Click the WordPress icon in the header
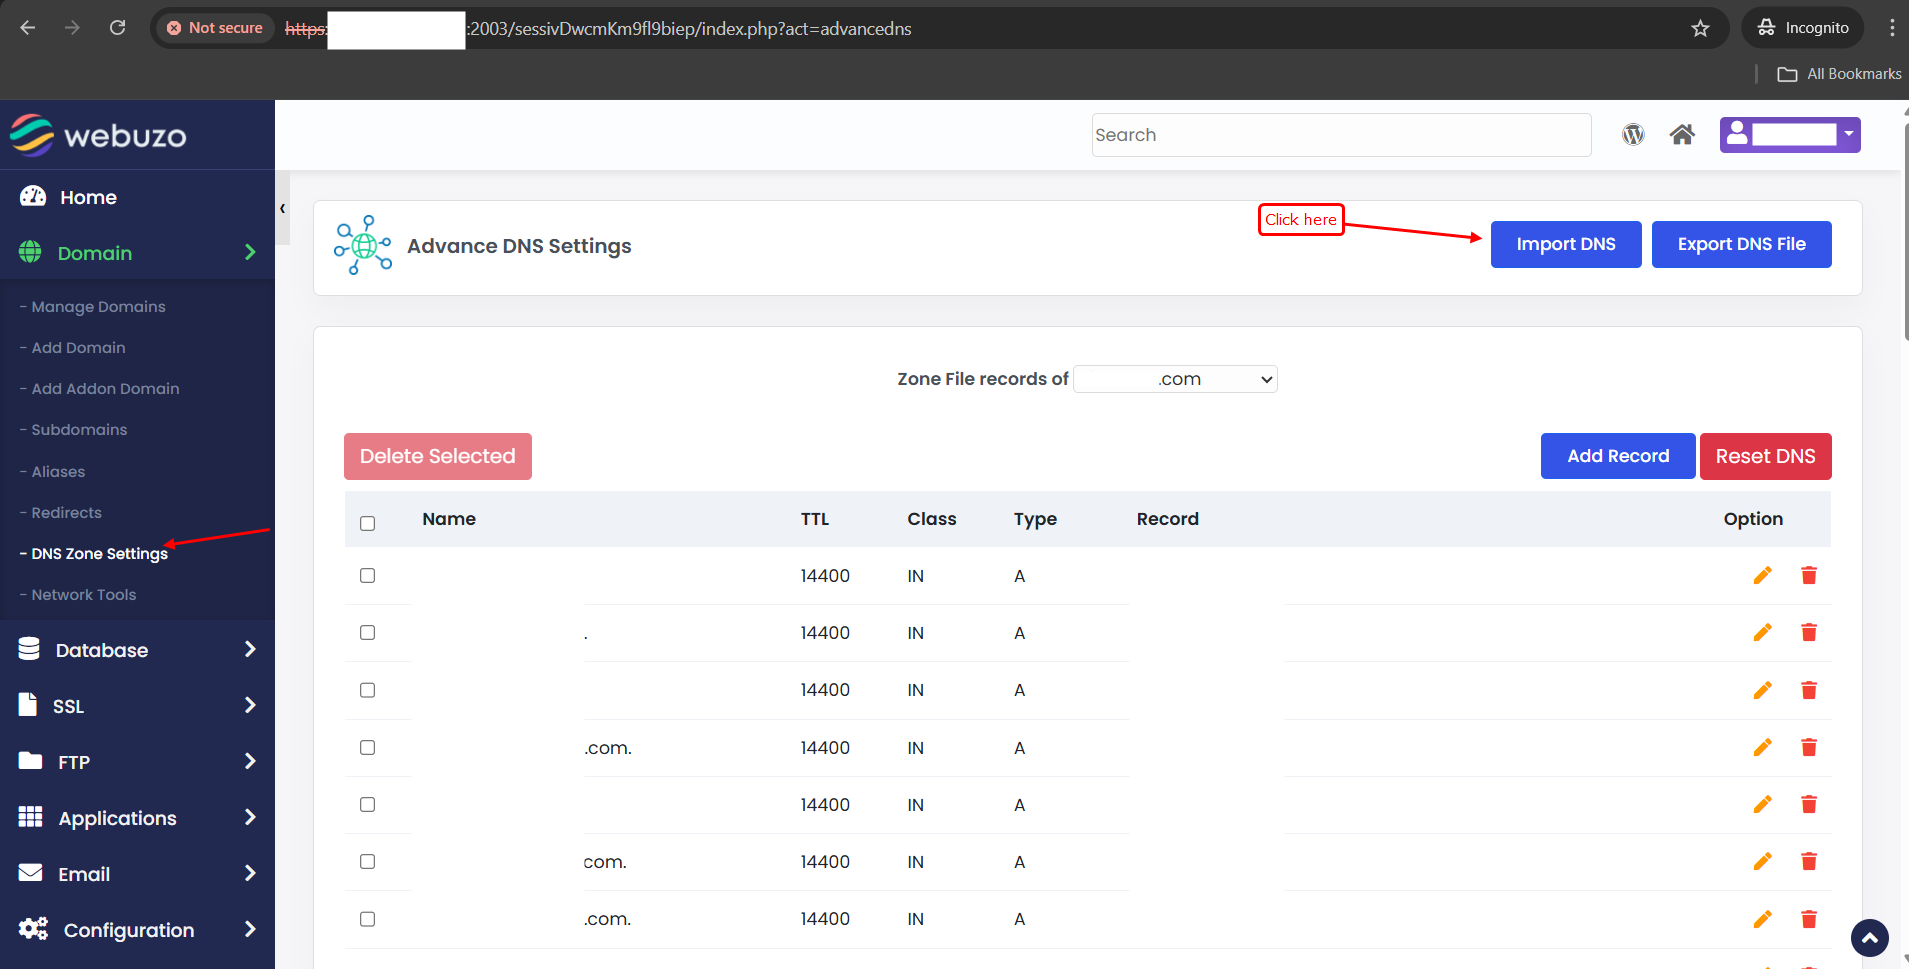Screen dimensions: 1909x969 pos(1633,134)
